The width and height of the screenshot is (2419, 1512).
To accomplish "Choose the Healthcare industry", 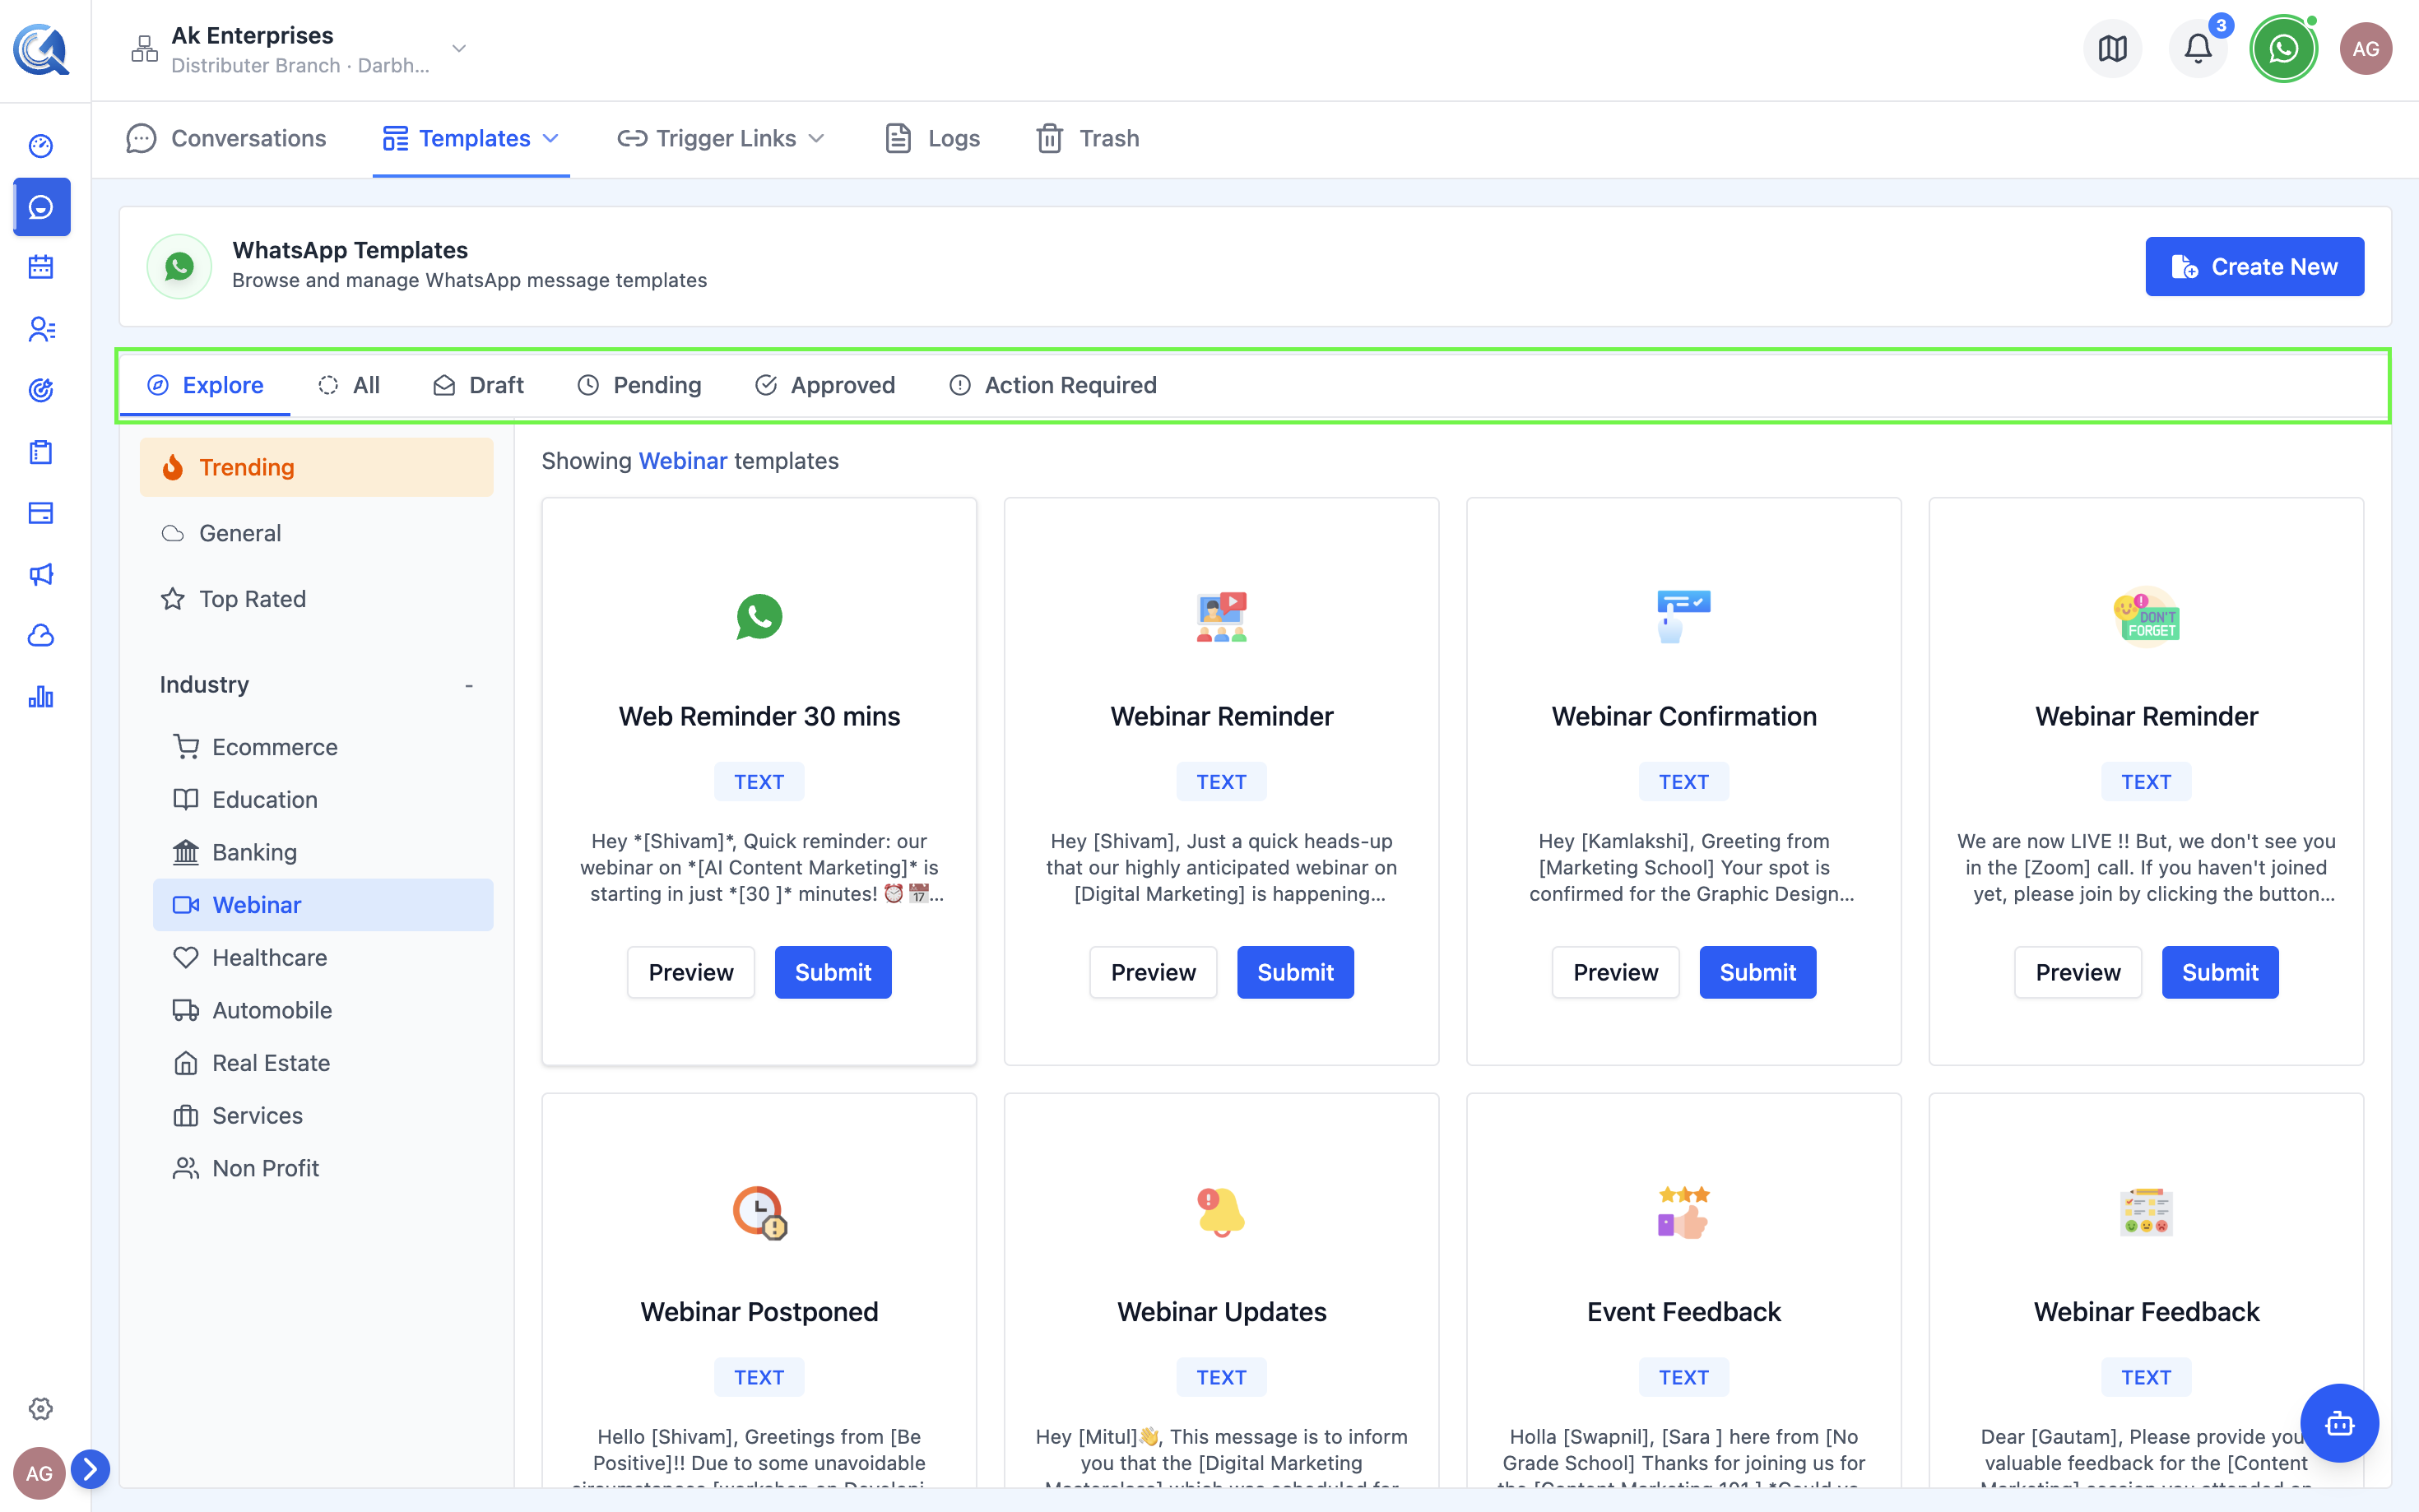I will pos(322,958).
